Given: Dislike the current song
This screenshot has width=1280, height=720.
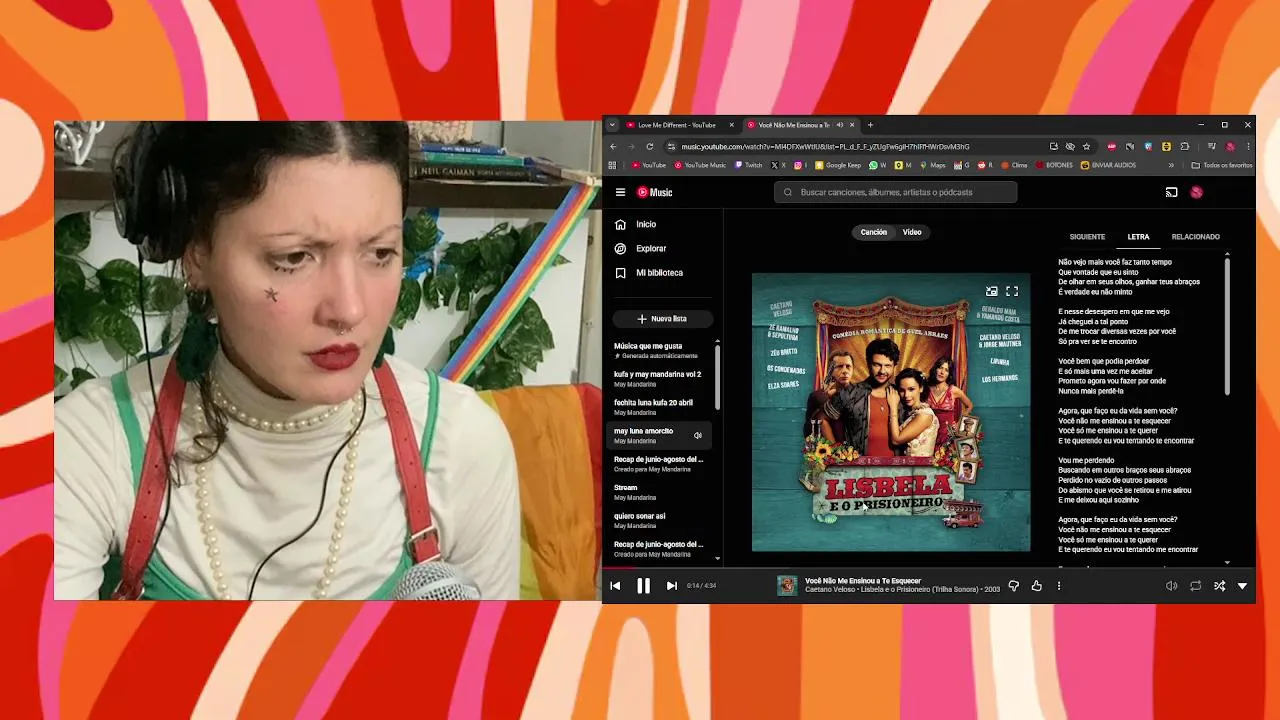Looking at the screenshot, I should pos(1013,586).
